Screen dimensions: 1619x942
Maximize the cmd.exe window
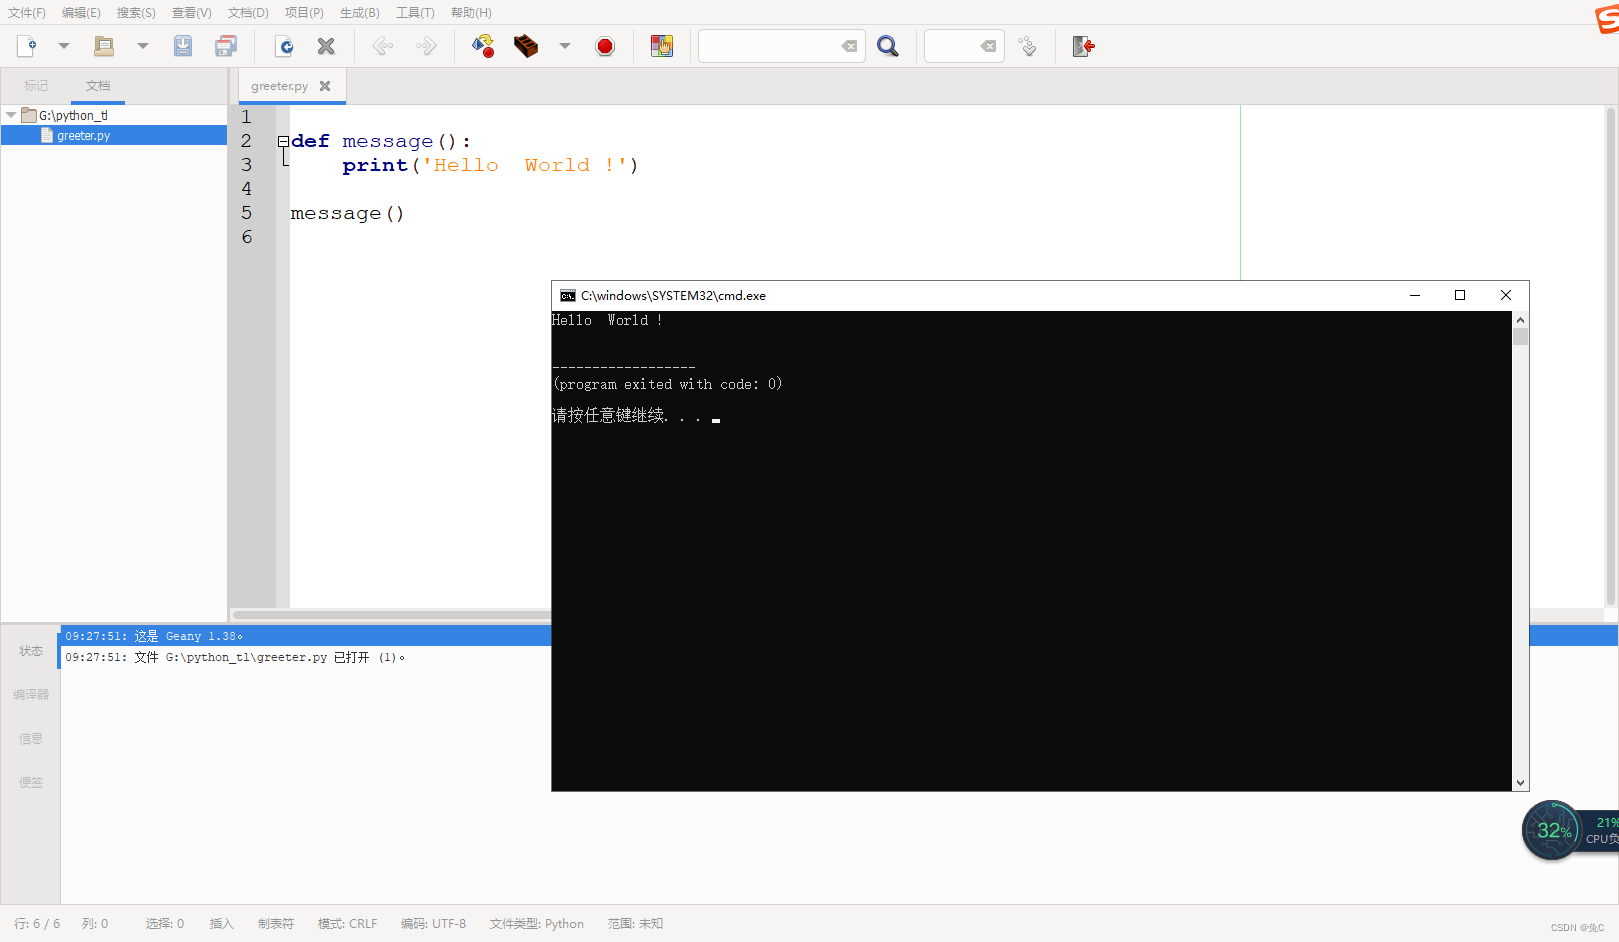[x=1460, y=295]
